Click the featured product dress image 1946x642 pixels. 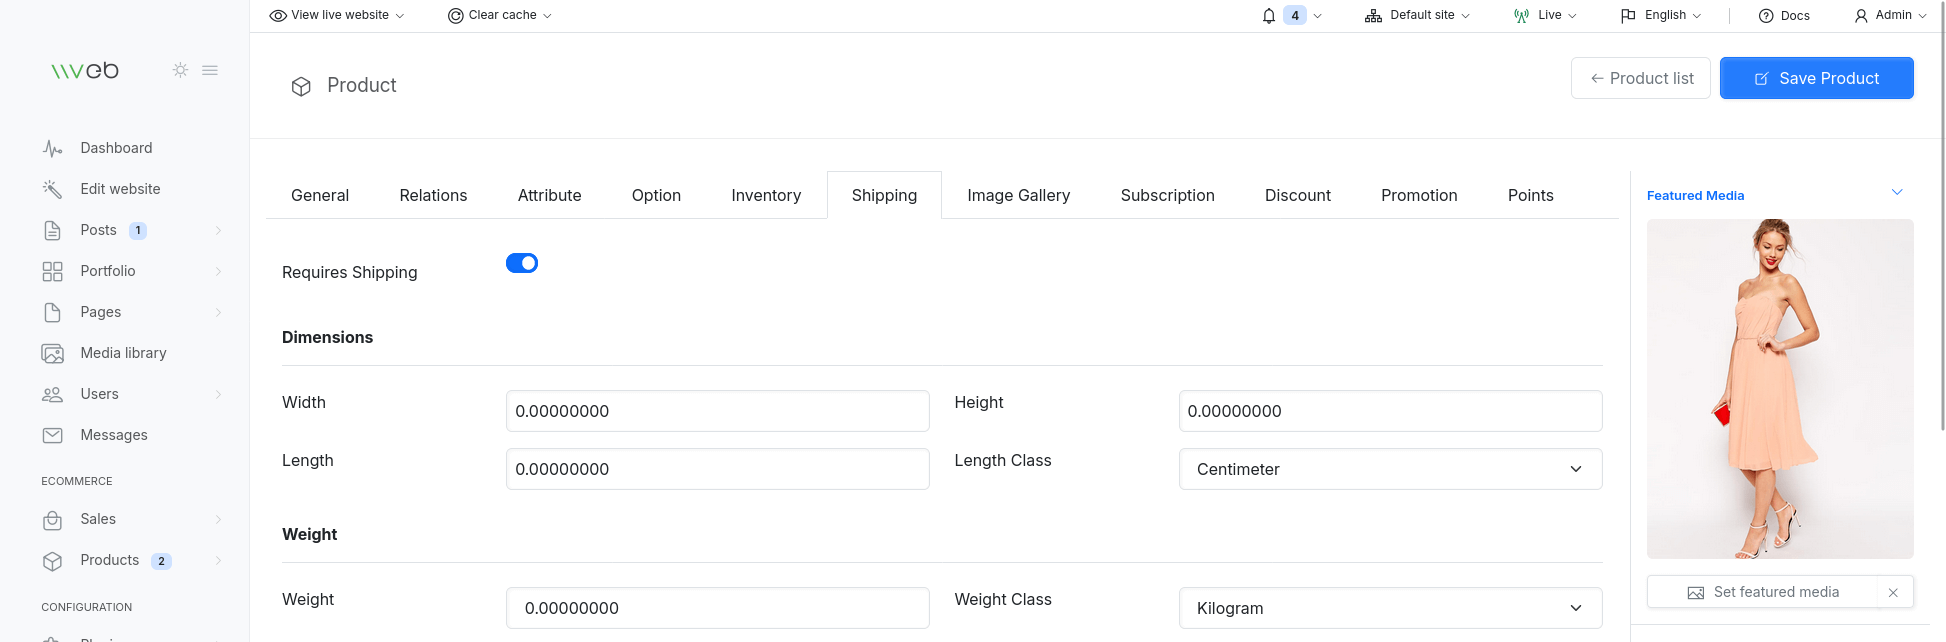1780,388
